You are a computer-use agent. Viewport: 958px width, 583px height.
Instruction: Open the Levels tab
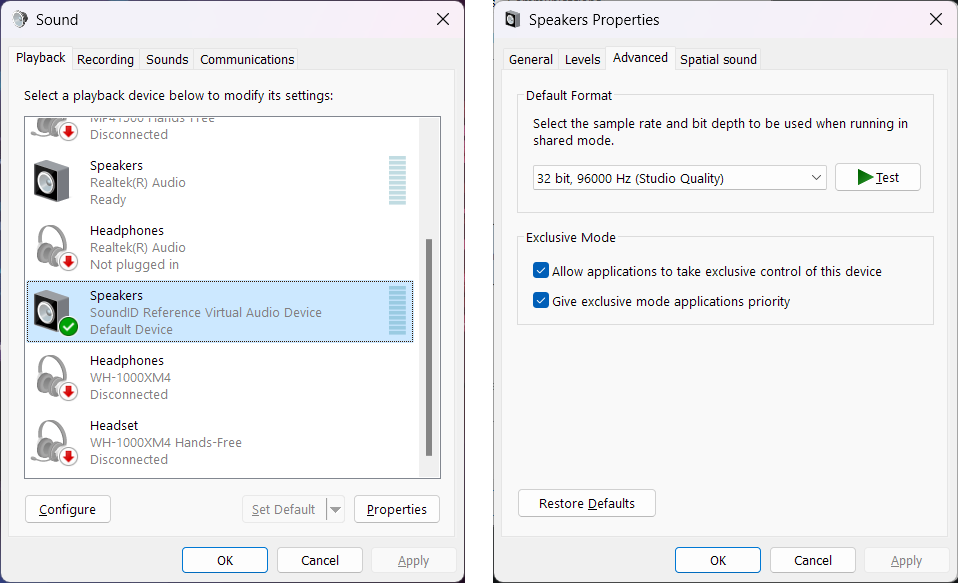pyautogui.click(x=582, y=59)
